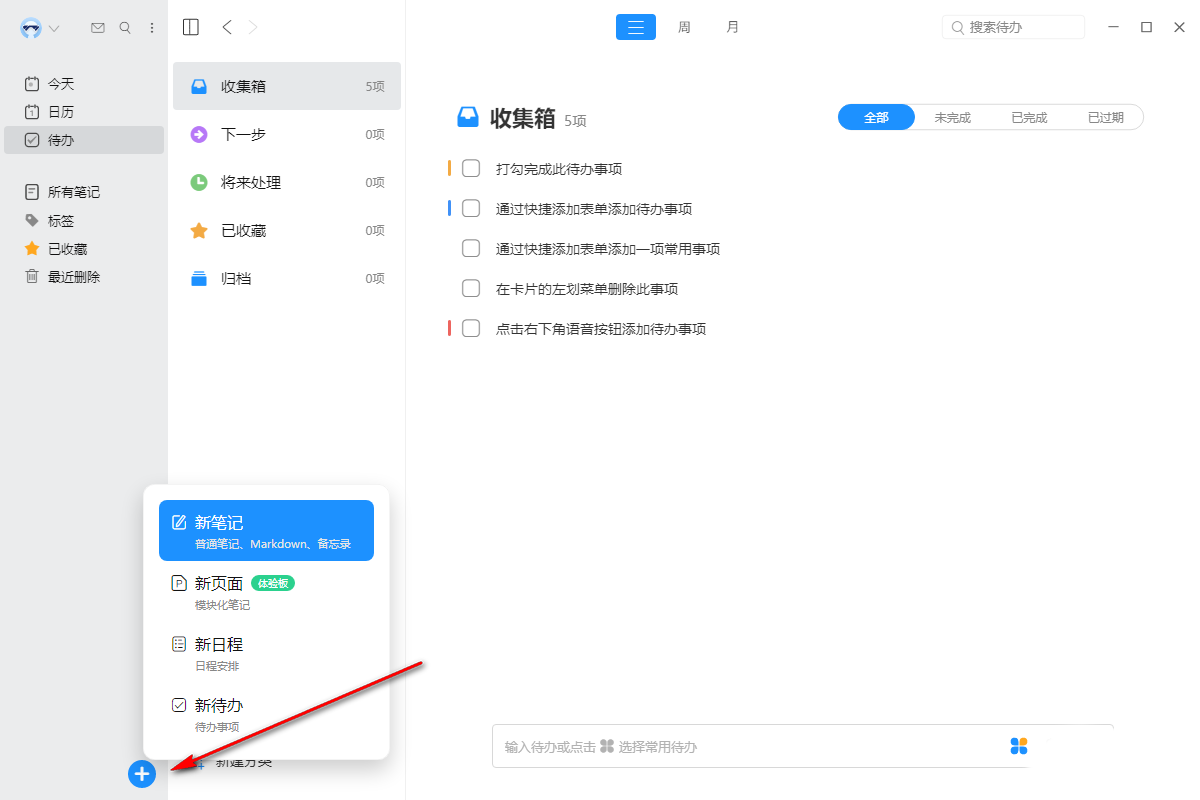Viewport: 1200px width, 800px height.
Task: Filter by 已完成 items
Action: coord(1029,117)
